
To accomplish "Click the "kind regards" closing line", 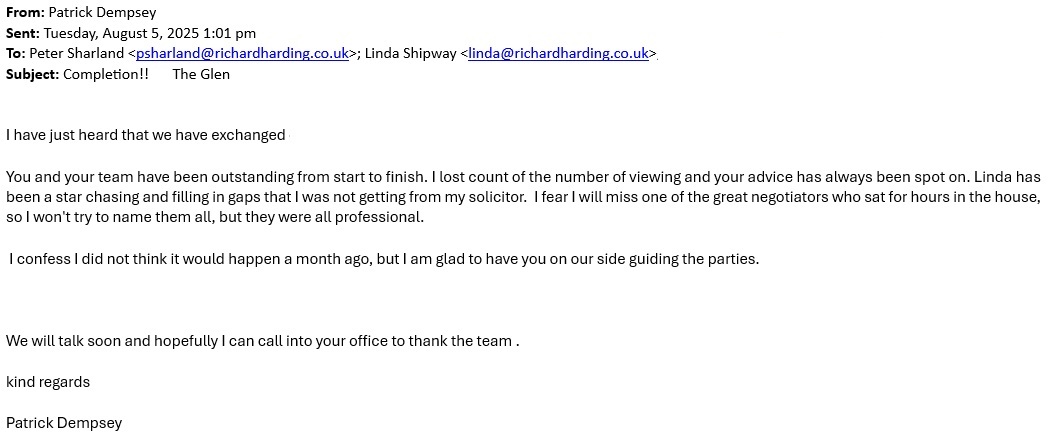I will pos(48,382).
